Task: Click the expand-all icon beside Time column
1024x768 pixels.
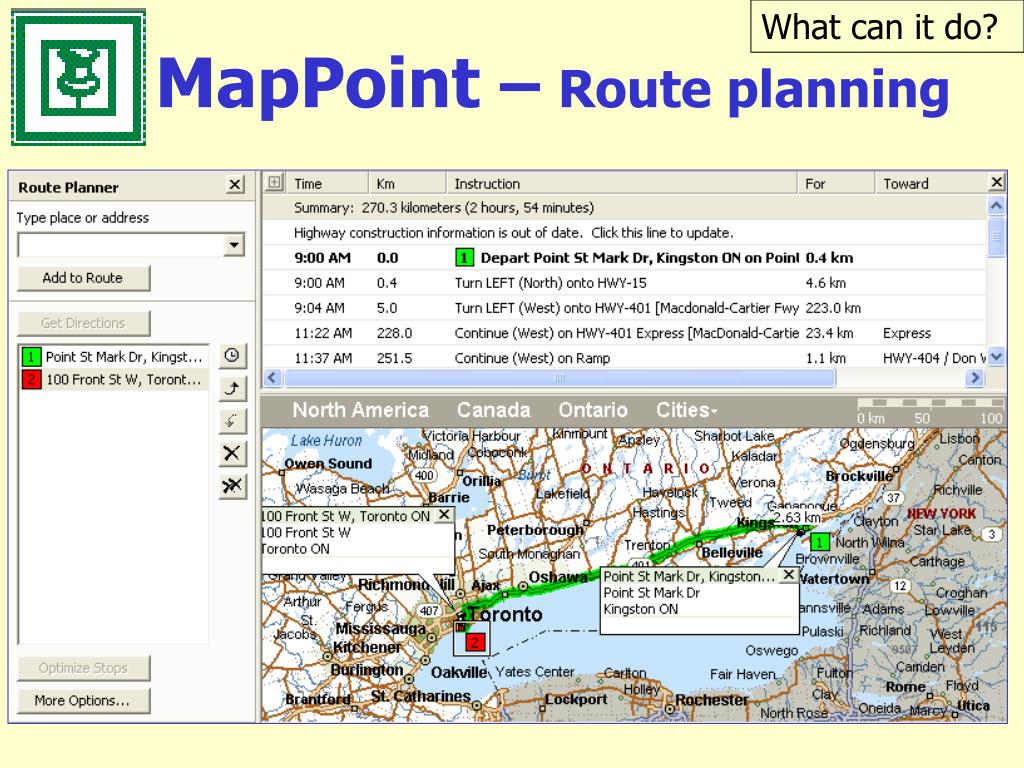Action: [x=275, y=183]
